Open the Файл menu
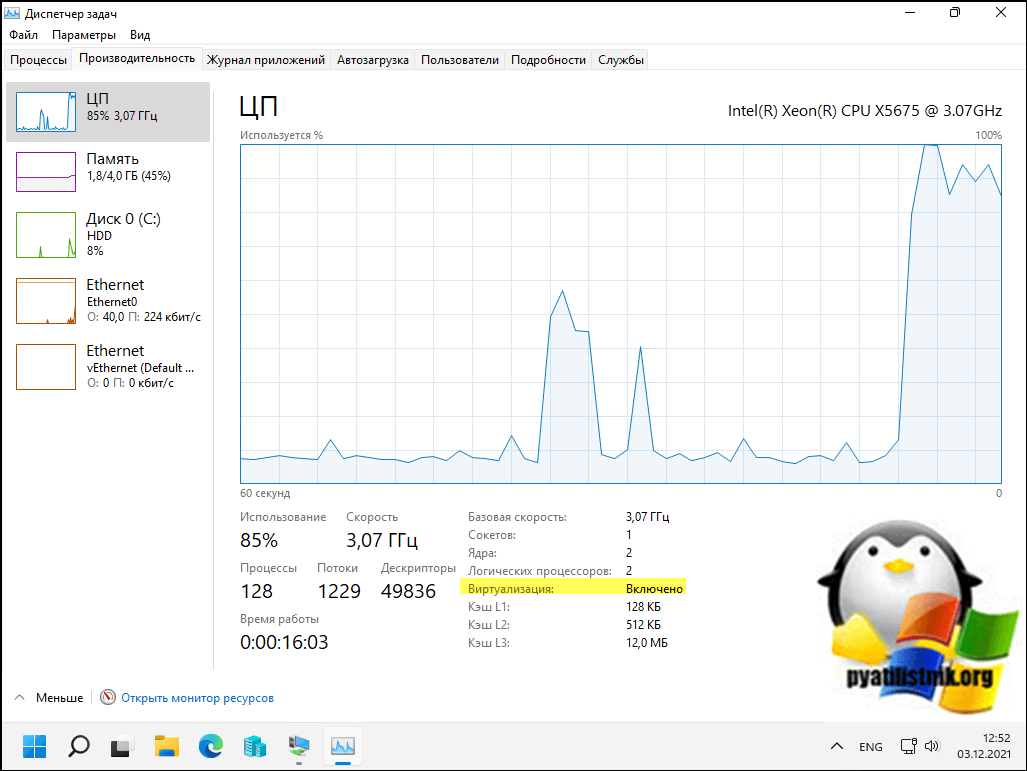This screenshot has width=1027, height=771. pyautogui.click(x=23, y=35)
